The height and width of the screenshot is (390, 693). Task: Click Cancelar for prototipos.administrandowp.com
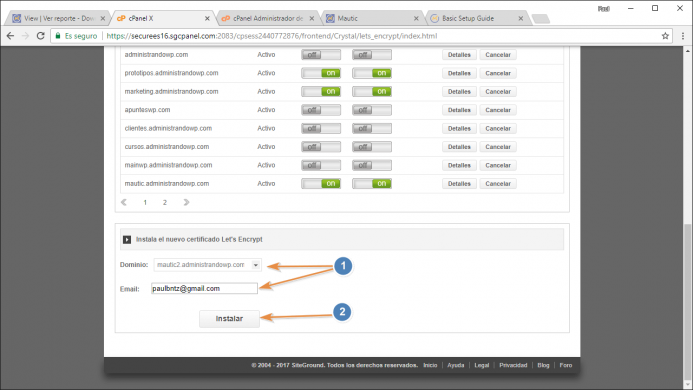pos(498,73)
